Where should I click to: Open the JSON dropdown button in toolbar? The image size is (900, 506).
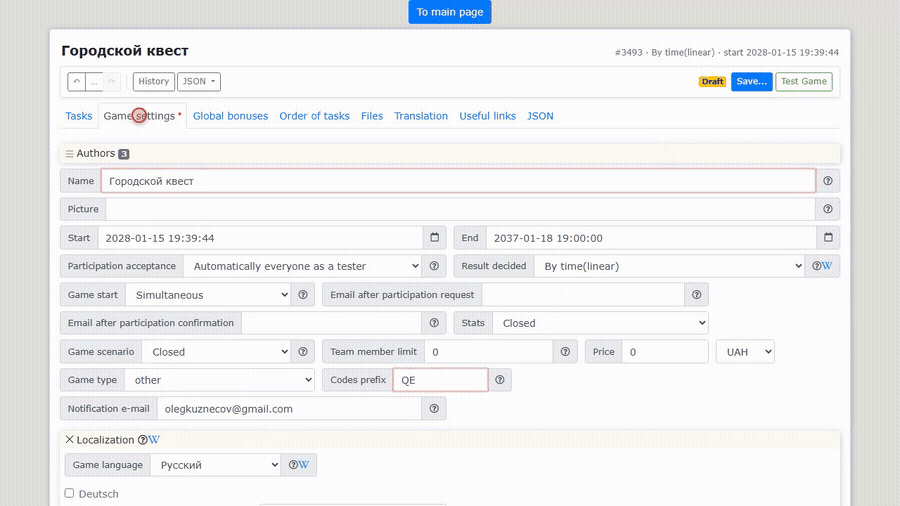click(199, 81)
